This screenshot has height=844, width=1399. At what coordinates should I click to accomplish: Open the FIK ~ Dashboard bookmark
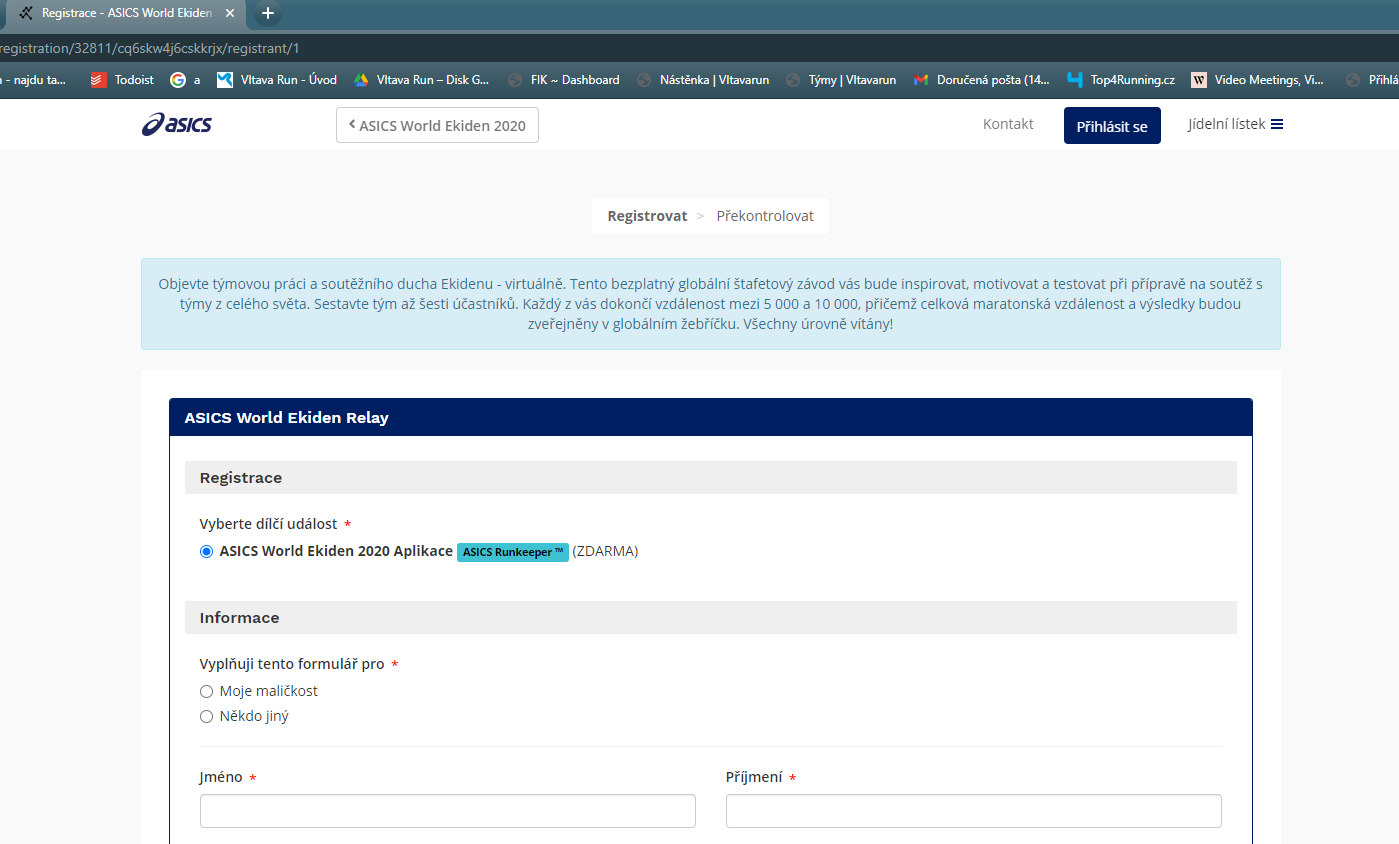563,80
